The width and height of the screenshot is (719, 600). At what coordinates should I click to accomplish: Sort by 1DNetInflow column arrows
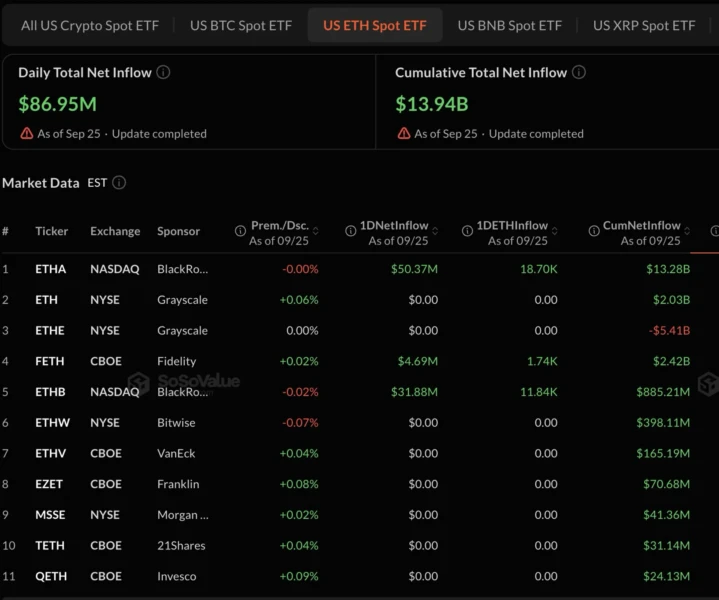coord(435,231)
